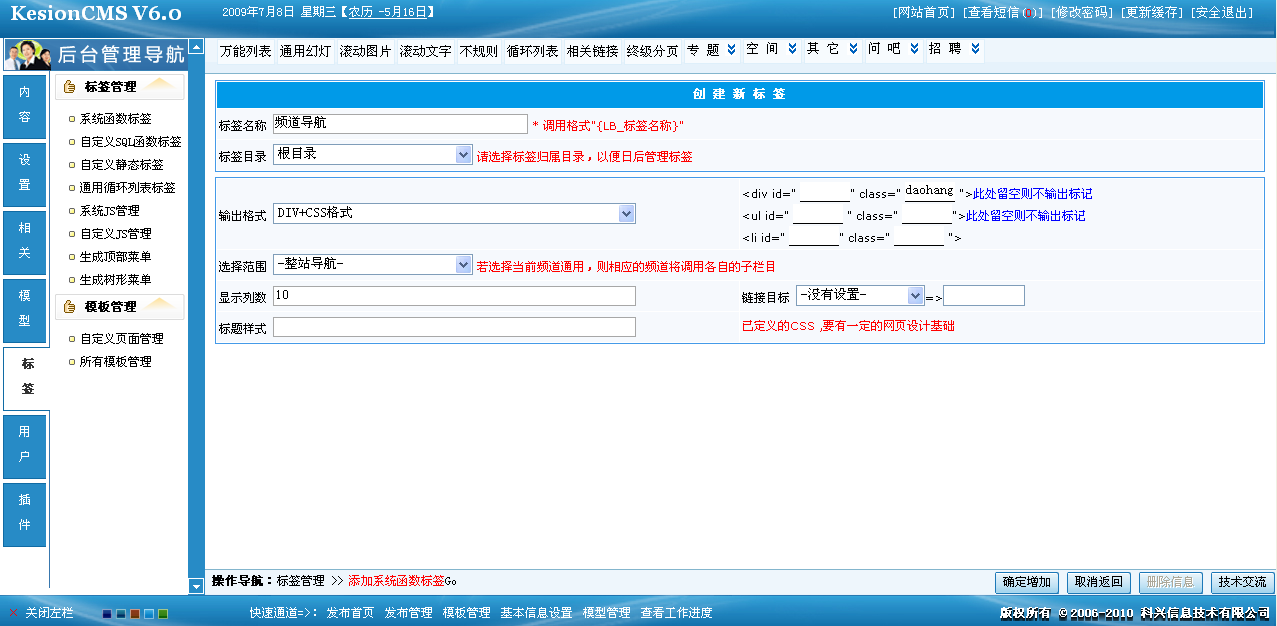Click the double-chevron icon next to 问吧
This screenshot has width=1277, height=626.
point(914,49)
